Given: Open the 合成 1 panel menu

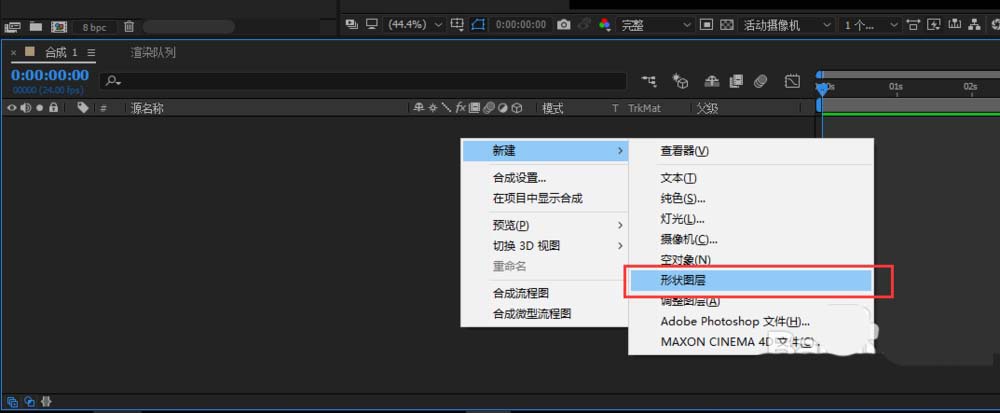Looking at the screenshot, I should tap(91, 53).
